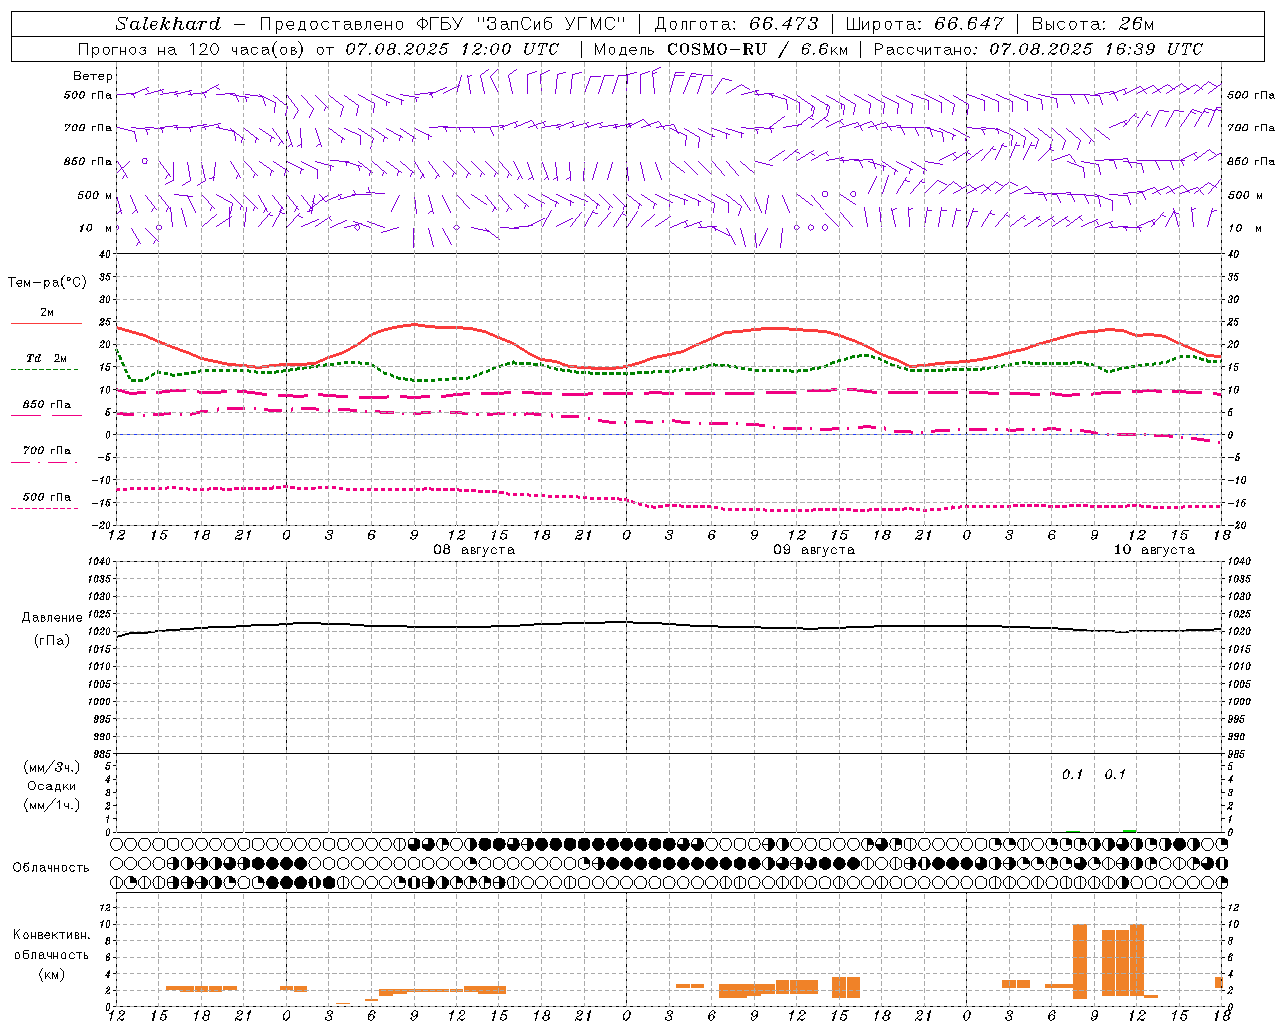The image size is (1280, 1024).
Task: Click the "(км)" unit under convective cloudiness
Action: click(52, 974)
